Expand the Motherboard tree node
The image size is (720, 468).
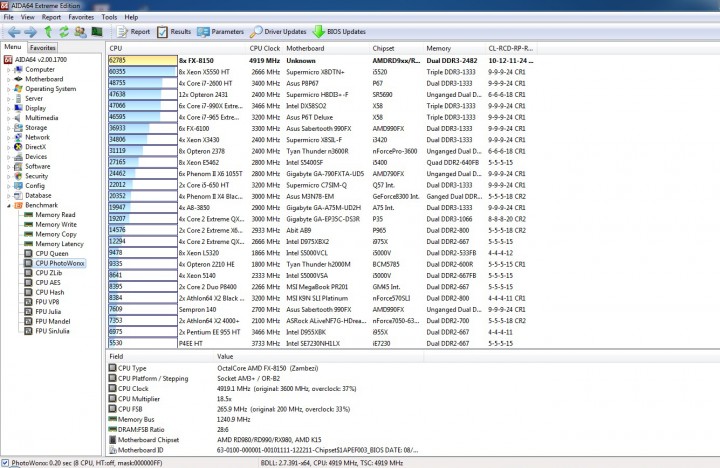[x=8, y=79]
